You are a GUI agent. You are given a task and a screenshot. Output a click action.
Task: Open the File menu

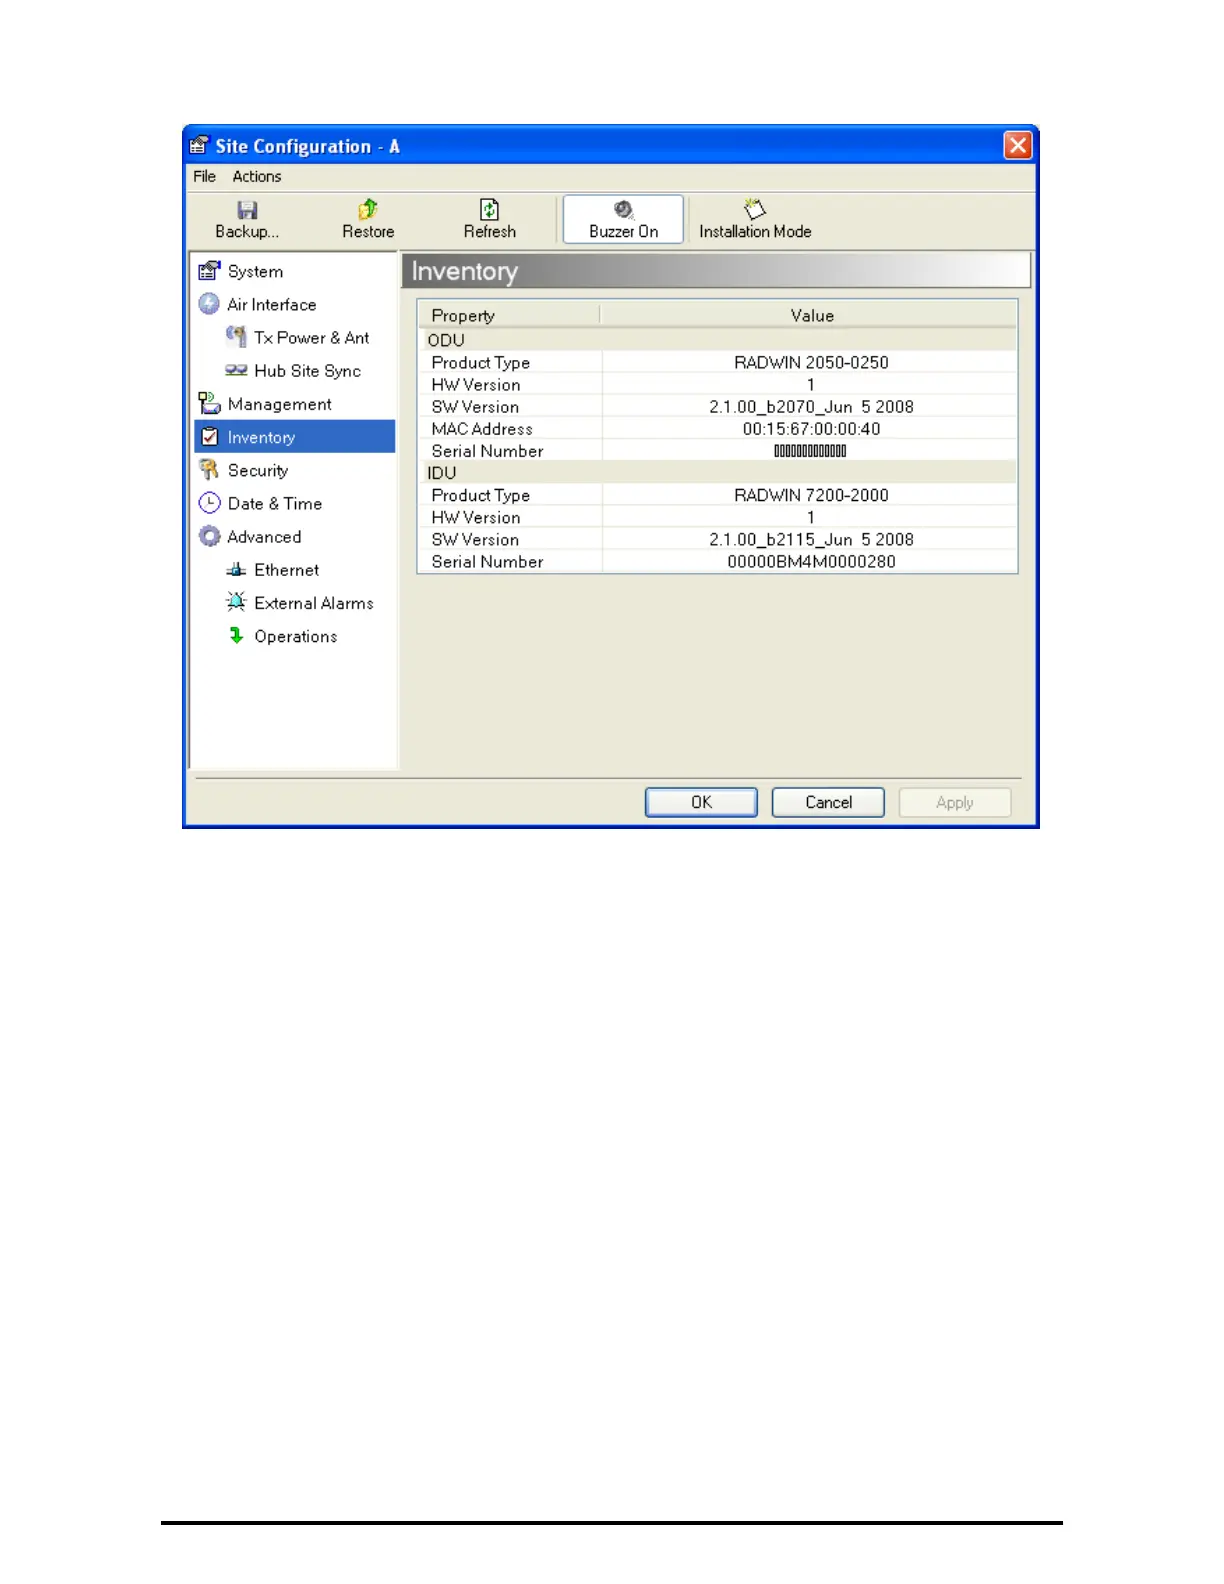(204, 176)
